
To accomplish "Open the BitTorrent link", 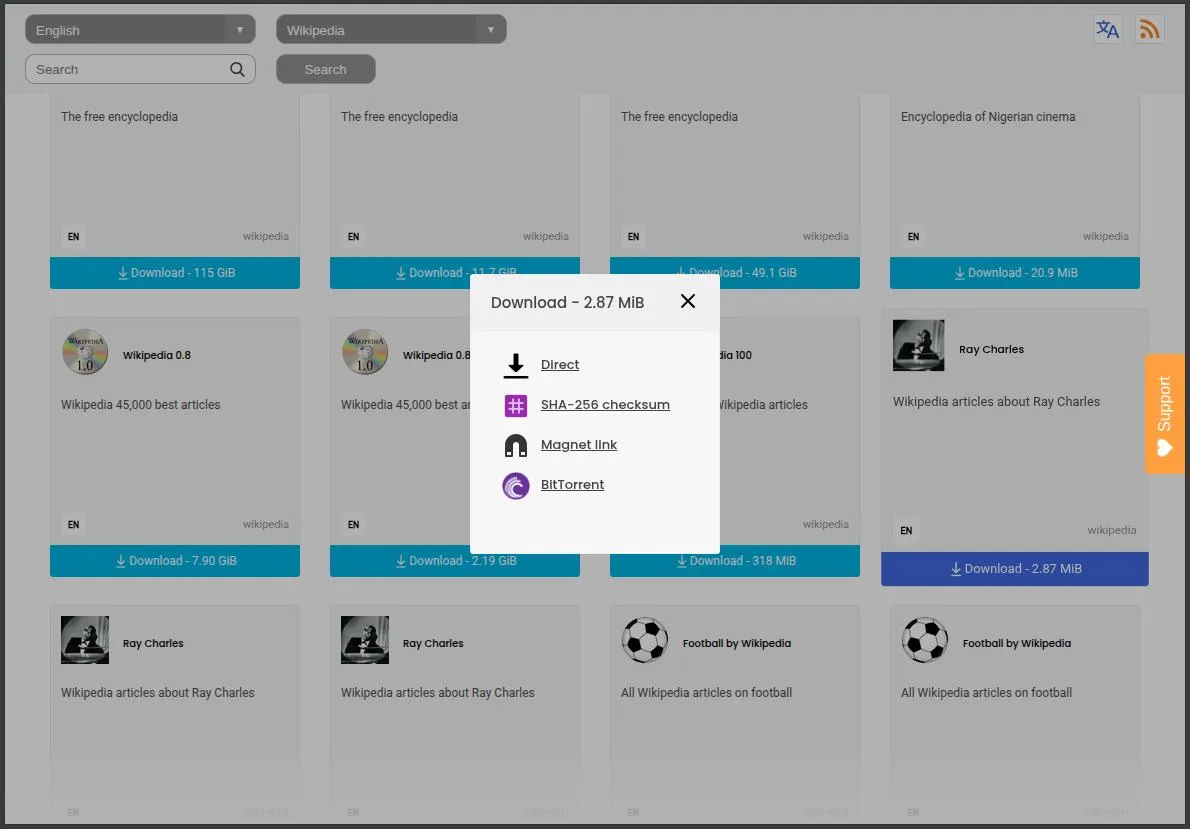I will 572,484.
